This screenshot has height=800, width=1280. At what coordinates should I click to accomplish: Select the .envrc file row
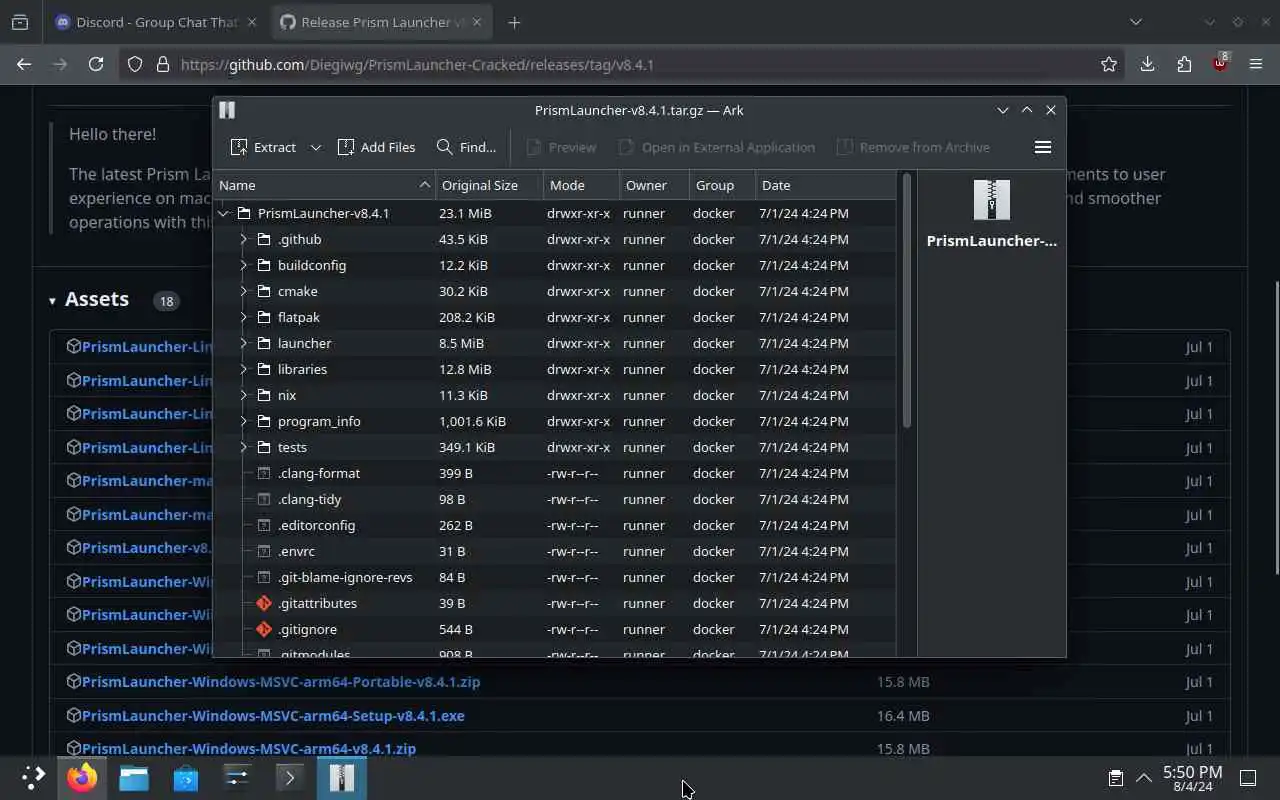tap(555, 551)
